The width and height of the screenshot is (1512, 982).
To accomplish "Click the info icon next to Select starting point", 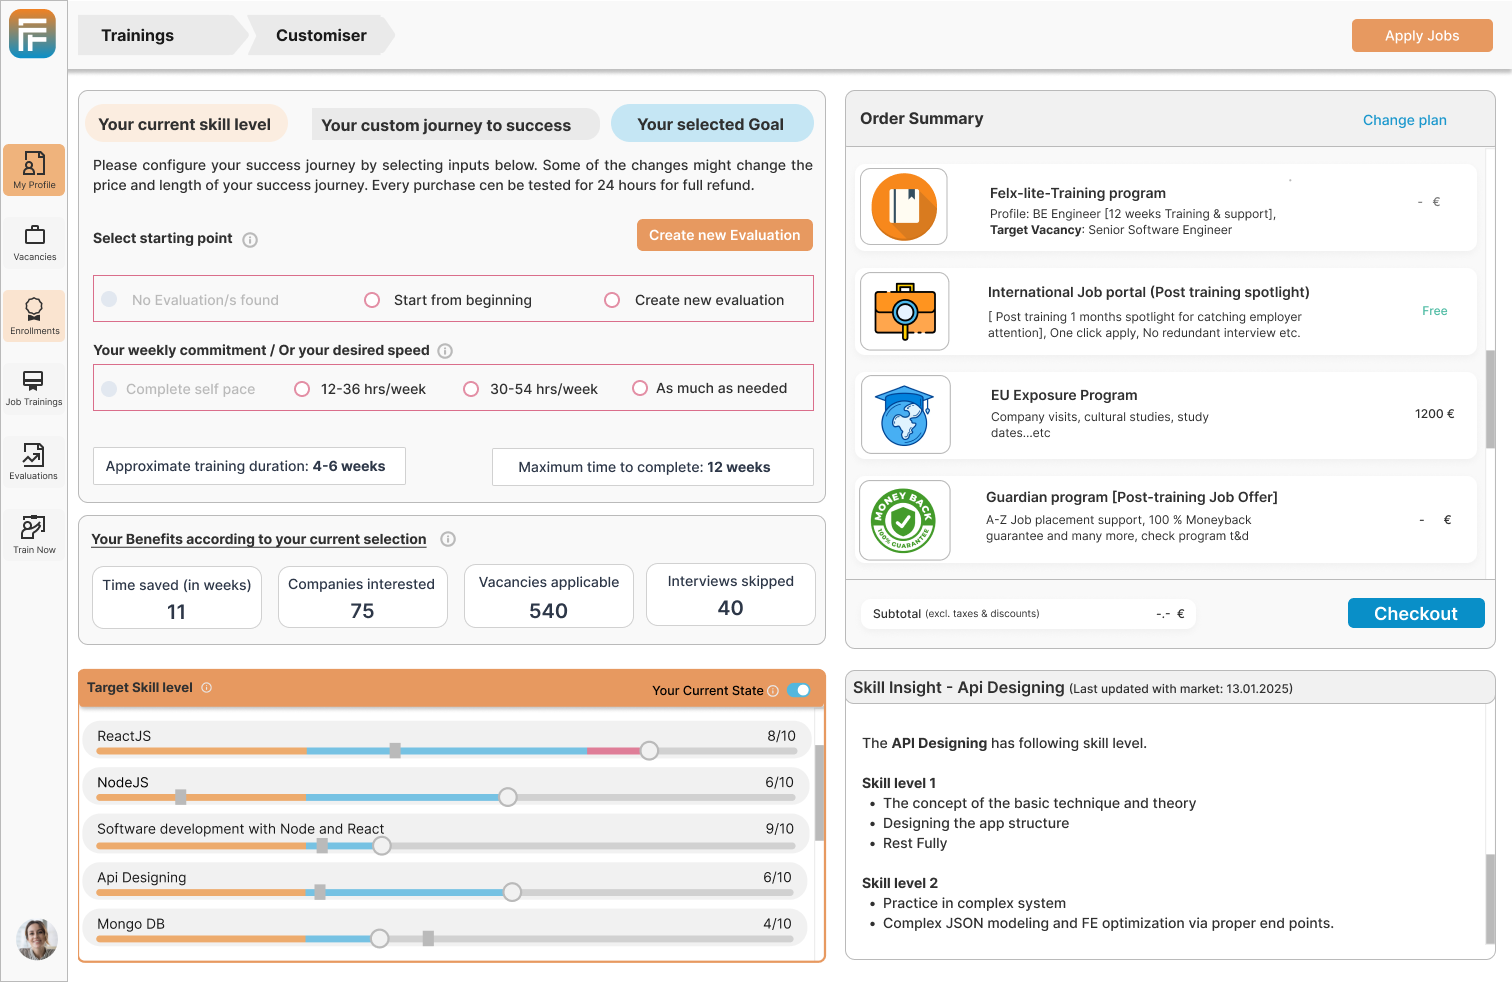I will point(251,239).
